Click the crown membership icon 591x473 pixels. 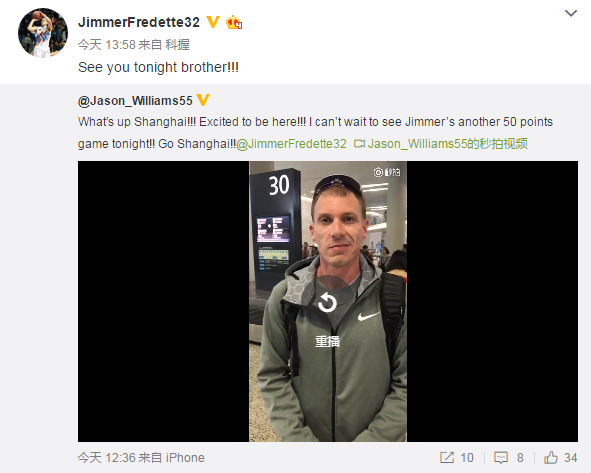[x=234, y=22]
